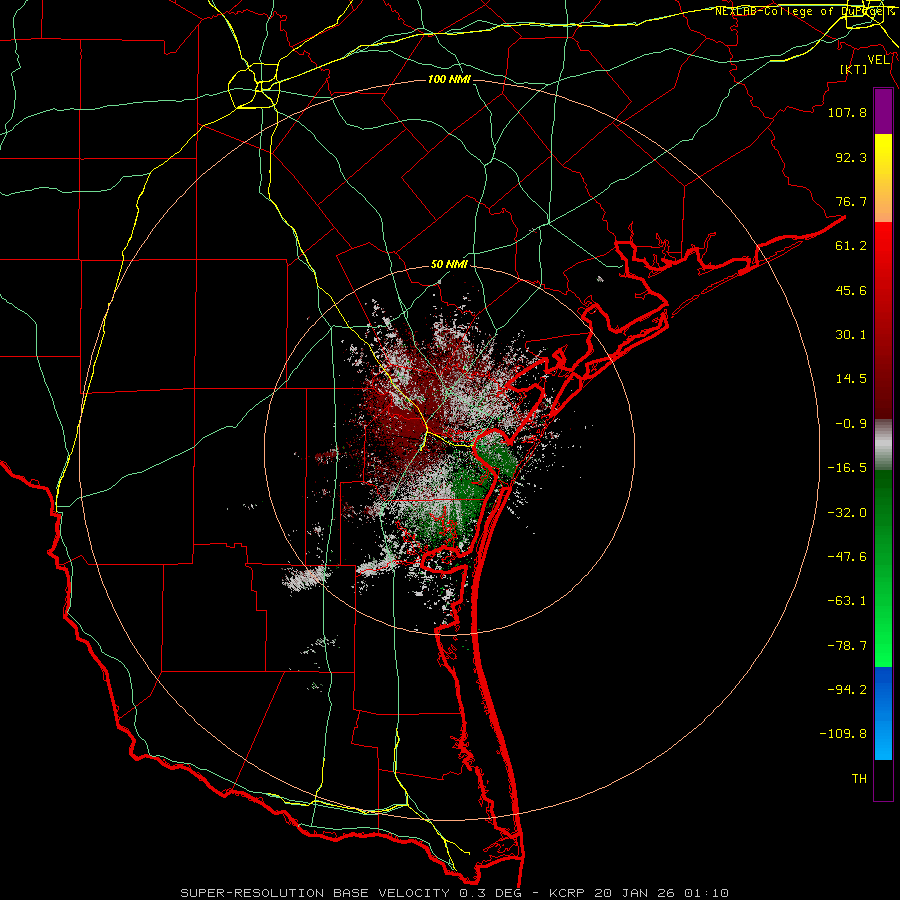Image resolution: width=900 pixels, height=900 pixels.
Task: Click the [KT] units label
Action: 854,69
